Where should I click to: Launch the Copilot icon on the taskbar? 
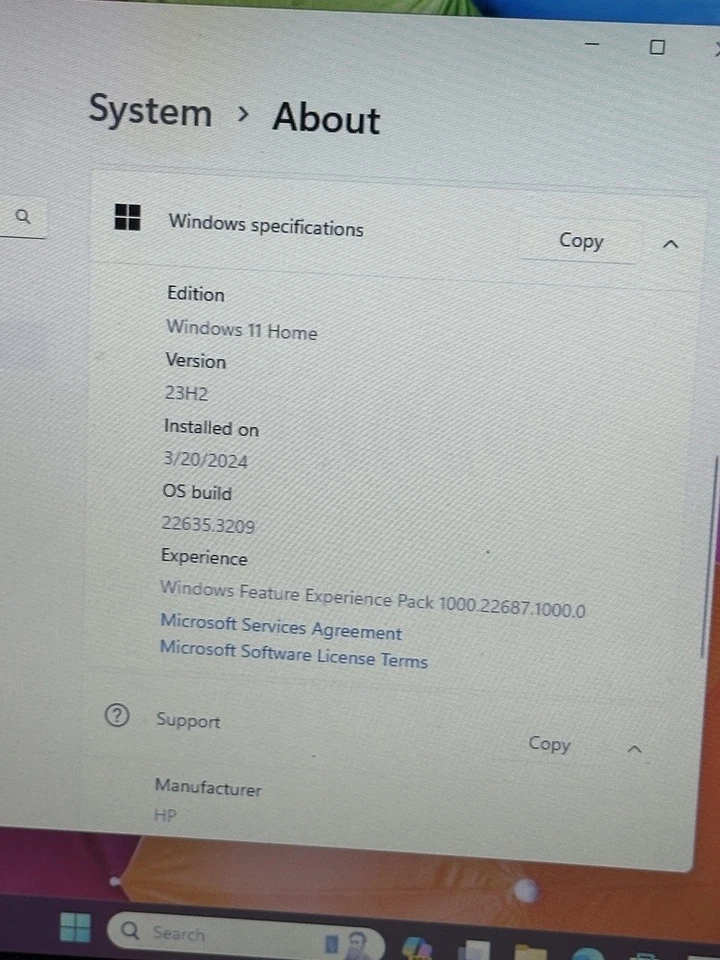coord(418,947)
